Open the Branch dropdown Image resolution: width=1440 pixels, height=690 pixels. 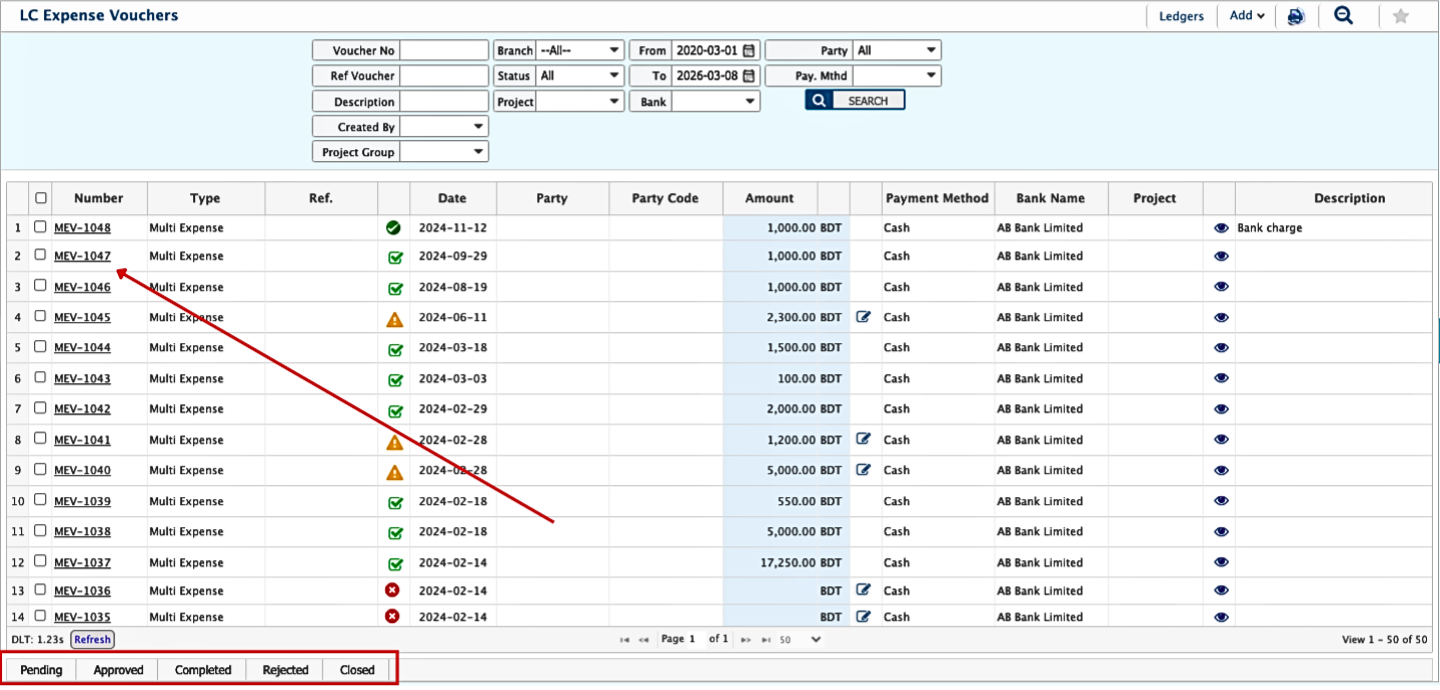[580, 51]
